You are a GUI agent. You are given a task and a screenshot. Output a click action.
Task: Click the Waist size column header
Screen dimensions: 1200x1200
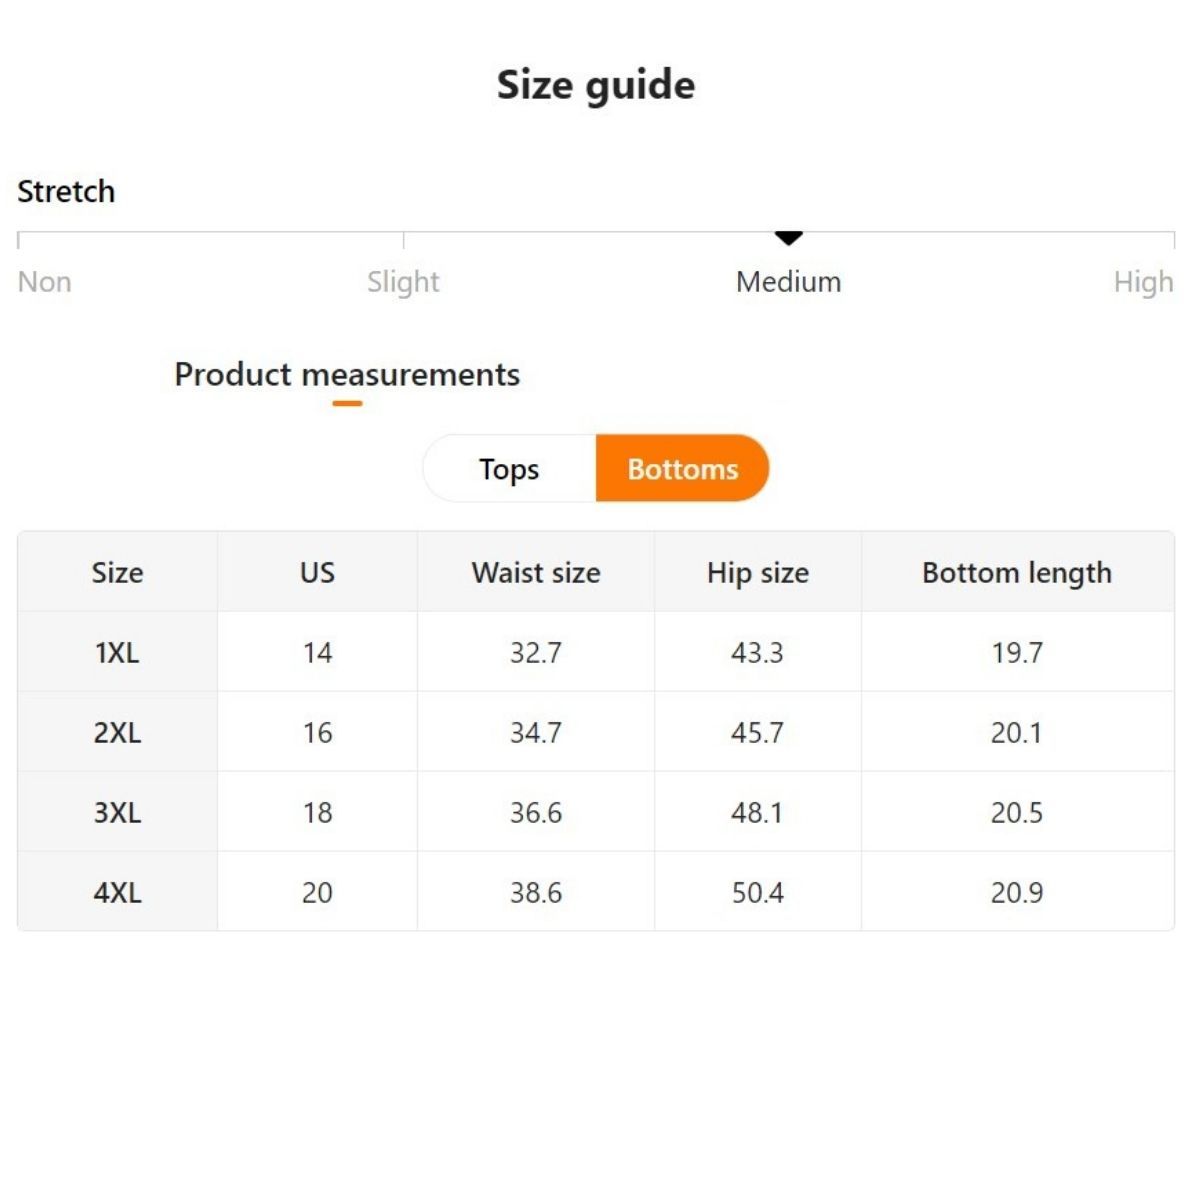pos(536,573)
